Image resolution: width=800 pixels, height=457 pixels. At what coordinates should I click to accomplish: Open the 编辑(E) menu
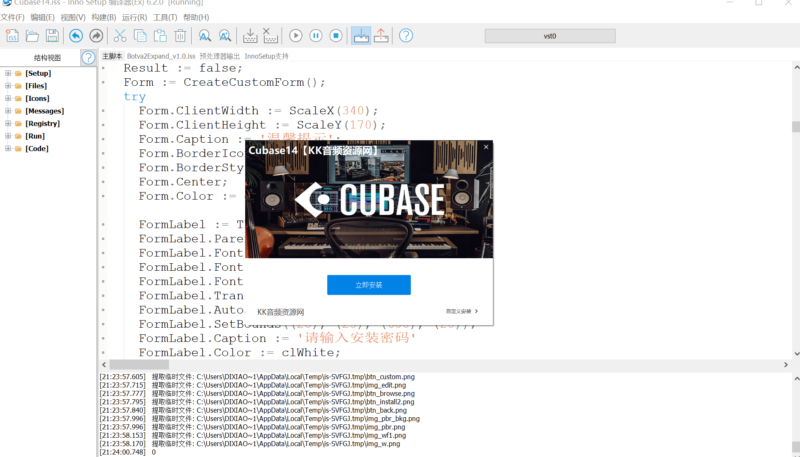coord(42,17)
